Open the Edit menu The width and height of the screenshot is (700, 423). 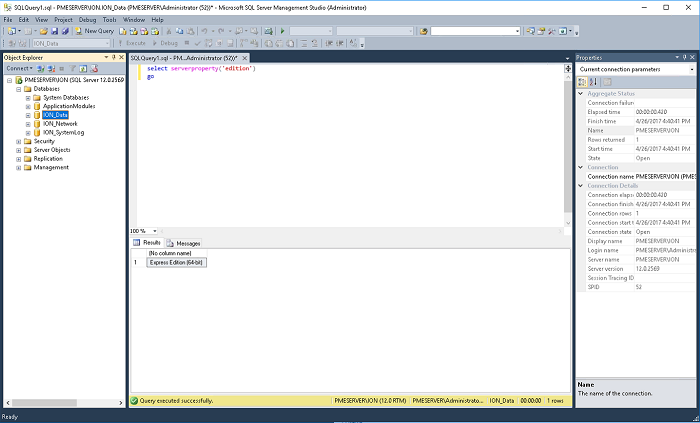pos(24,20)
